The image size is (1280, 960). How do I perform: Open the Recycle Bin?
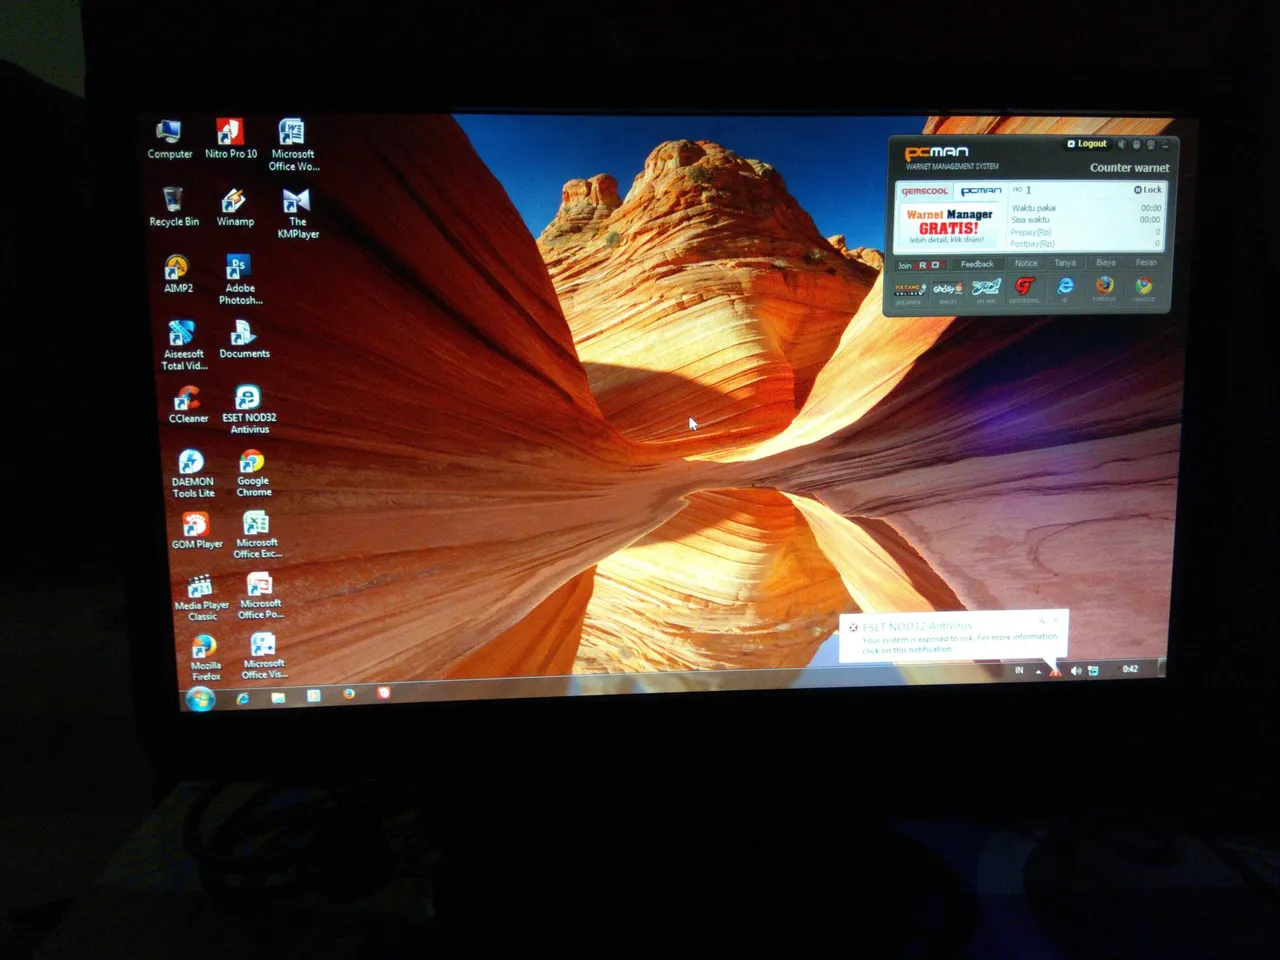[x=174, y=207]
